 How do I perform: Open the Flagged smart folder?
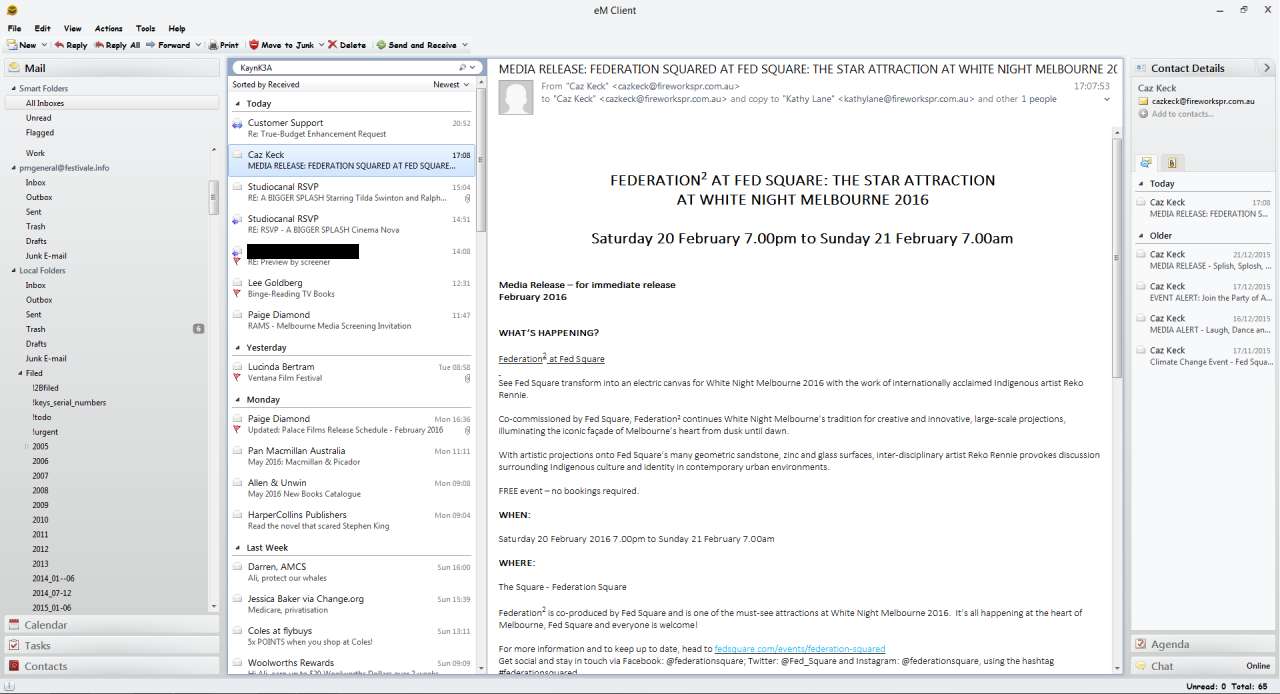pyautogui.click(x=40, y=133)
